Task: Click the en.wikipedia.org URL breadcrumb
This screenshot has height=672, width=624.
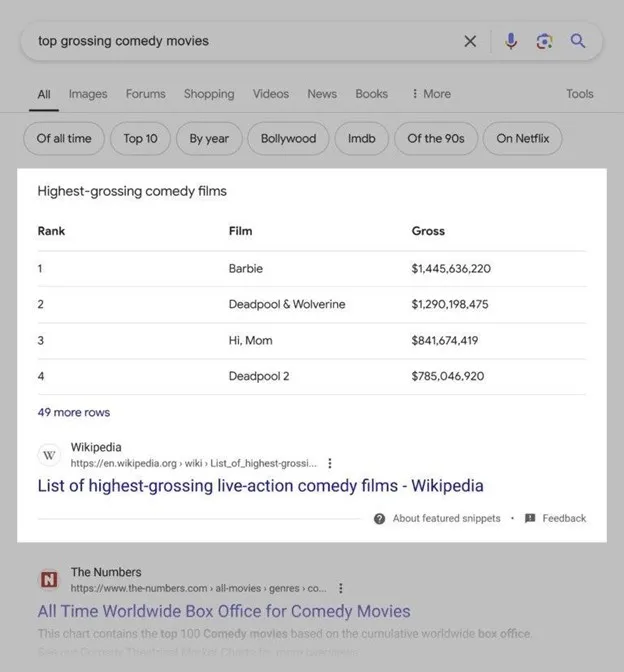Action: [194, 463]
